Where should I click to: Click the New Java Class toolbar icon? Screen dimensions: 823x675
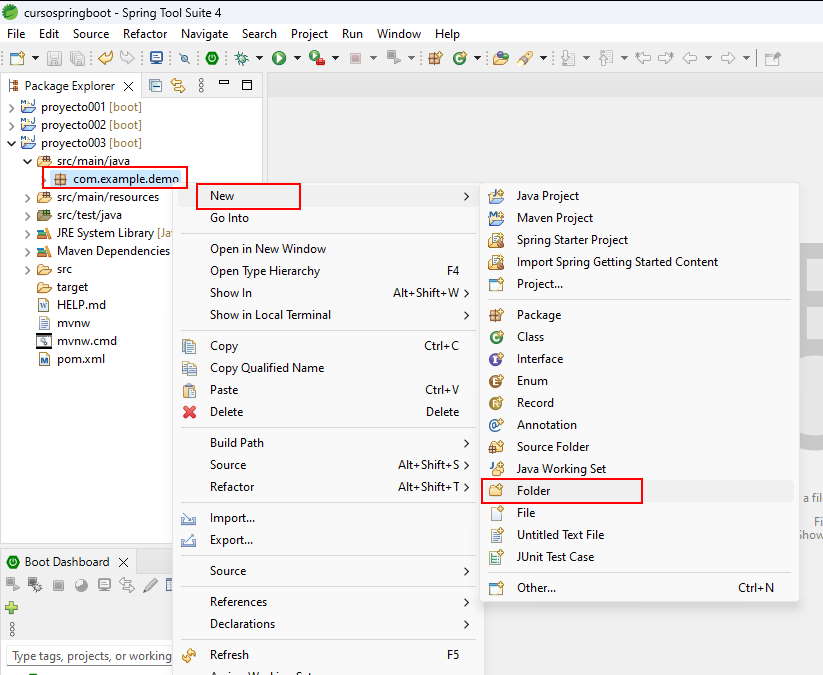pyautogui.click(x=460, y=58)
